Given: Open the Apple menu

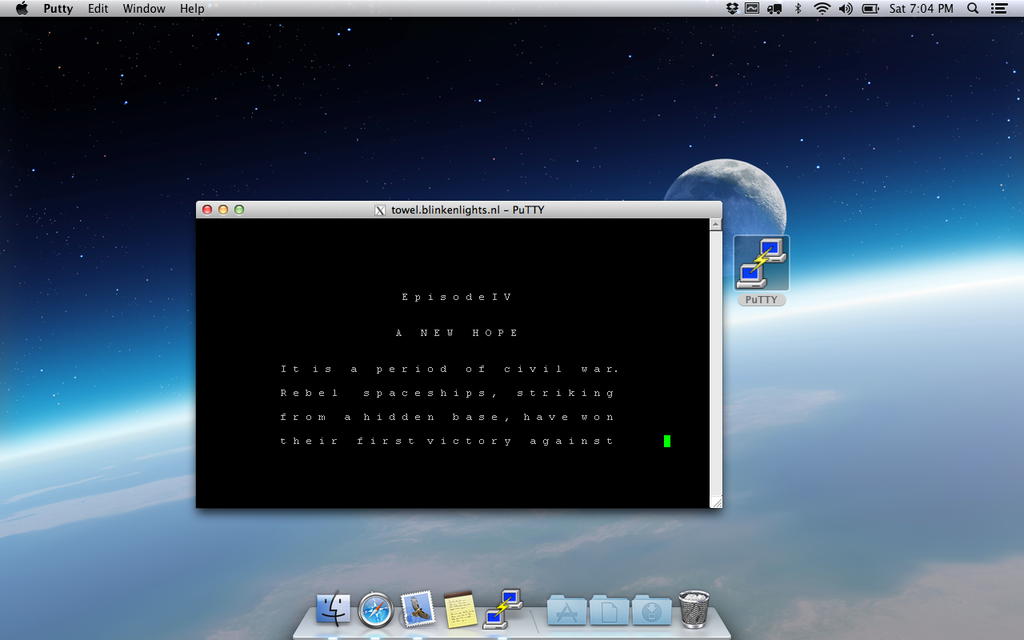Looking at the screenshot, I should [x=22, y=8].
